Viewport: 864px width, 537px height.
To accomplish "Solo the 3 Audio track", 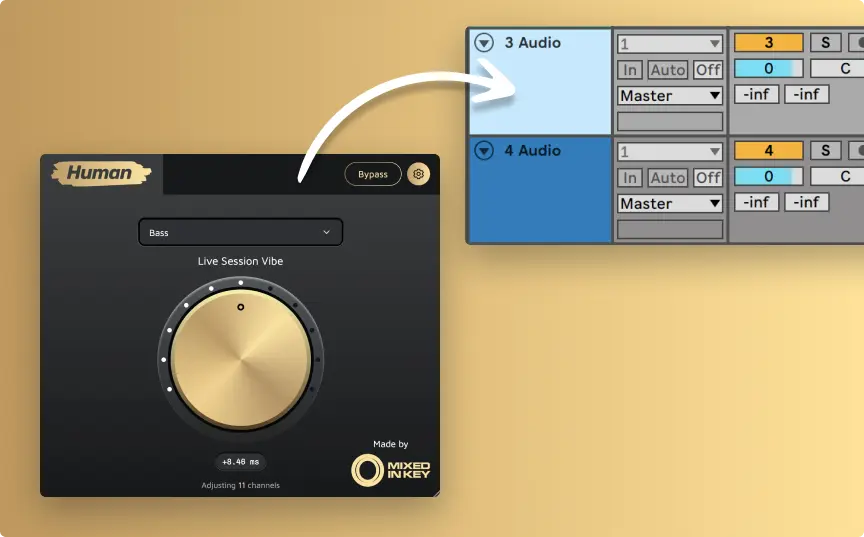I will pos(825,42).
